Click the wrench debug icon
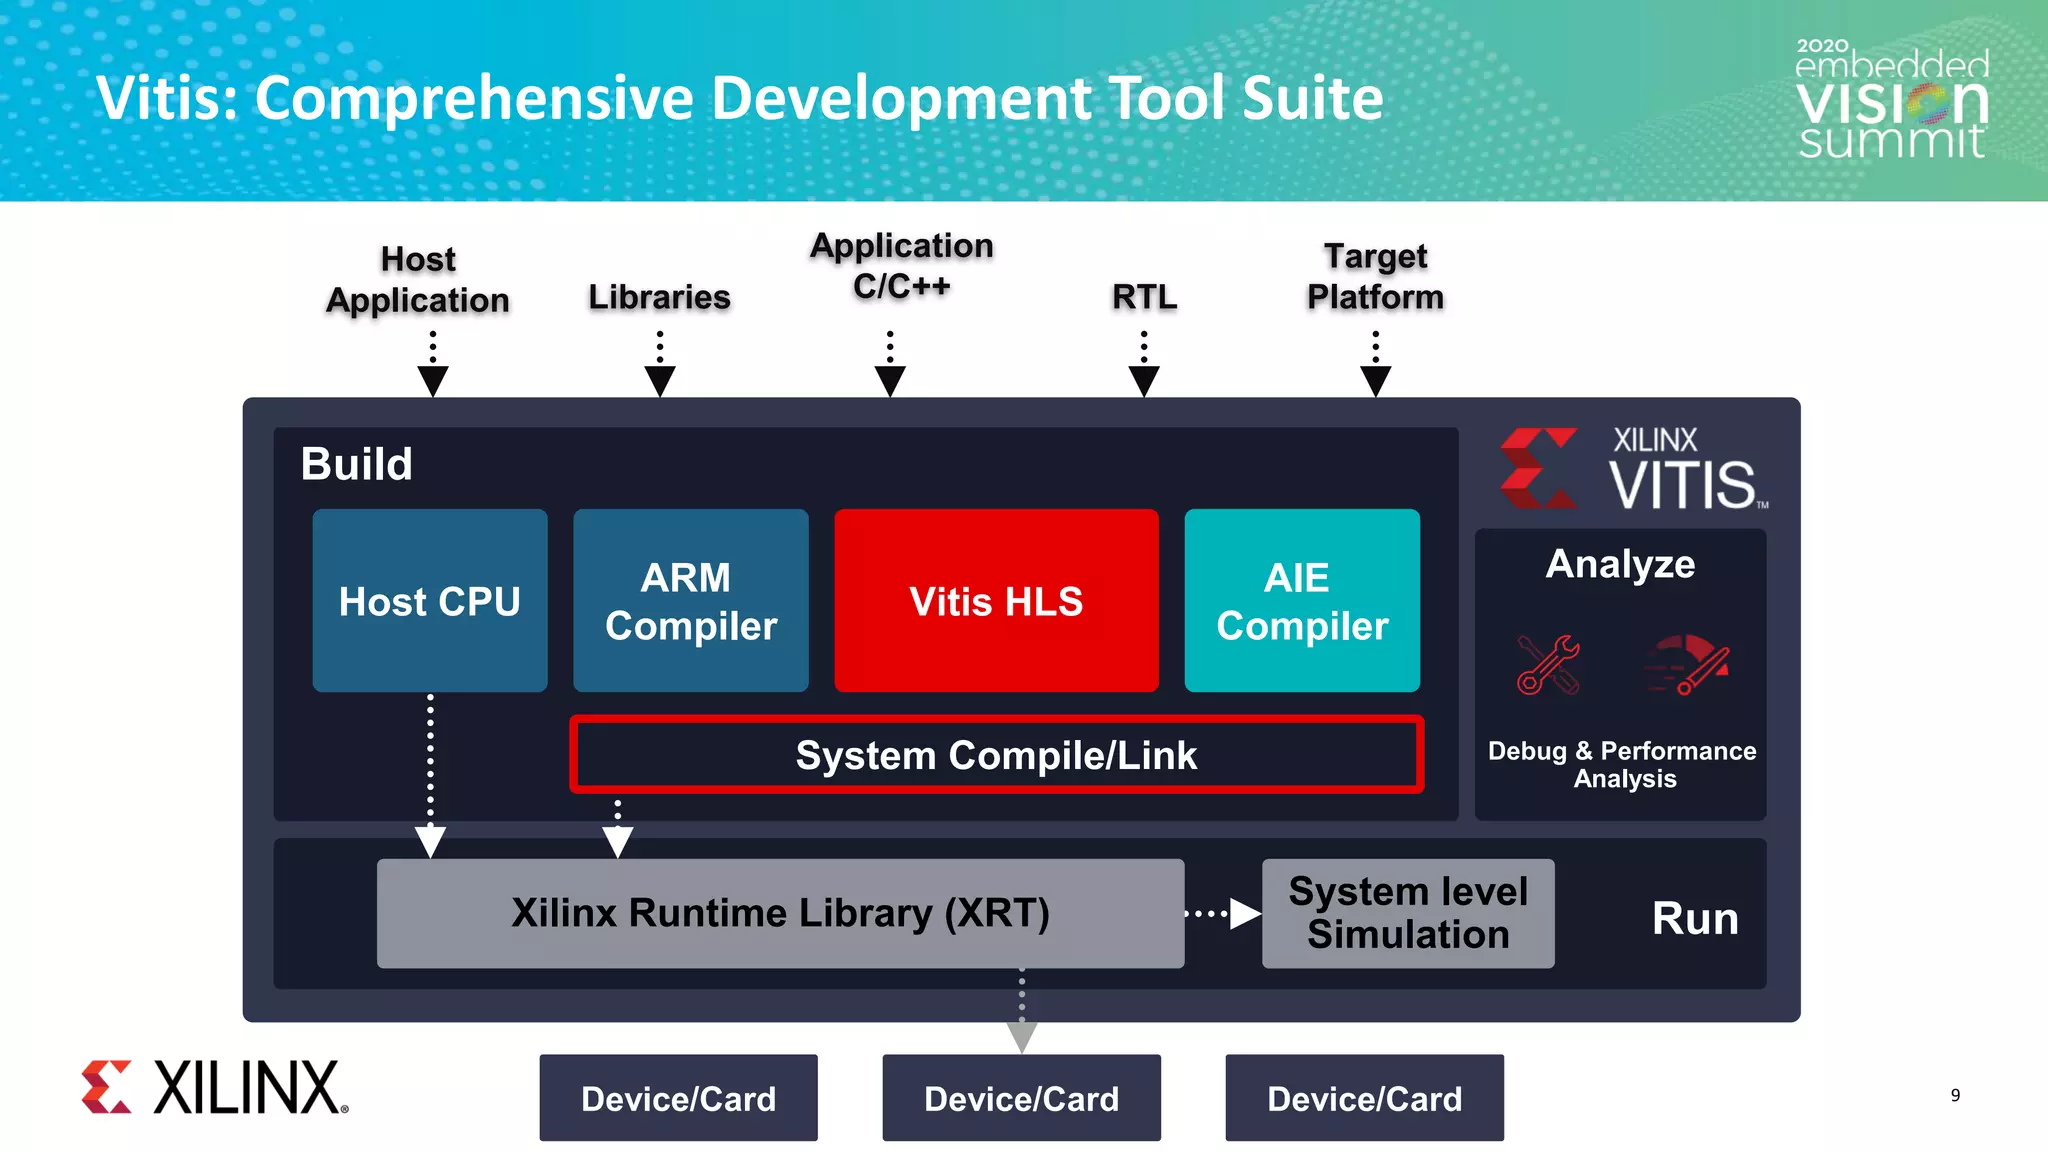Viewport: 2048px width, 1152px height. 1547,665
